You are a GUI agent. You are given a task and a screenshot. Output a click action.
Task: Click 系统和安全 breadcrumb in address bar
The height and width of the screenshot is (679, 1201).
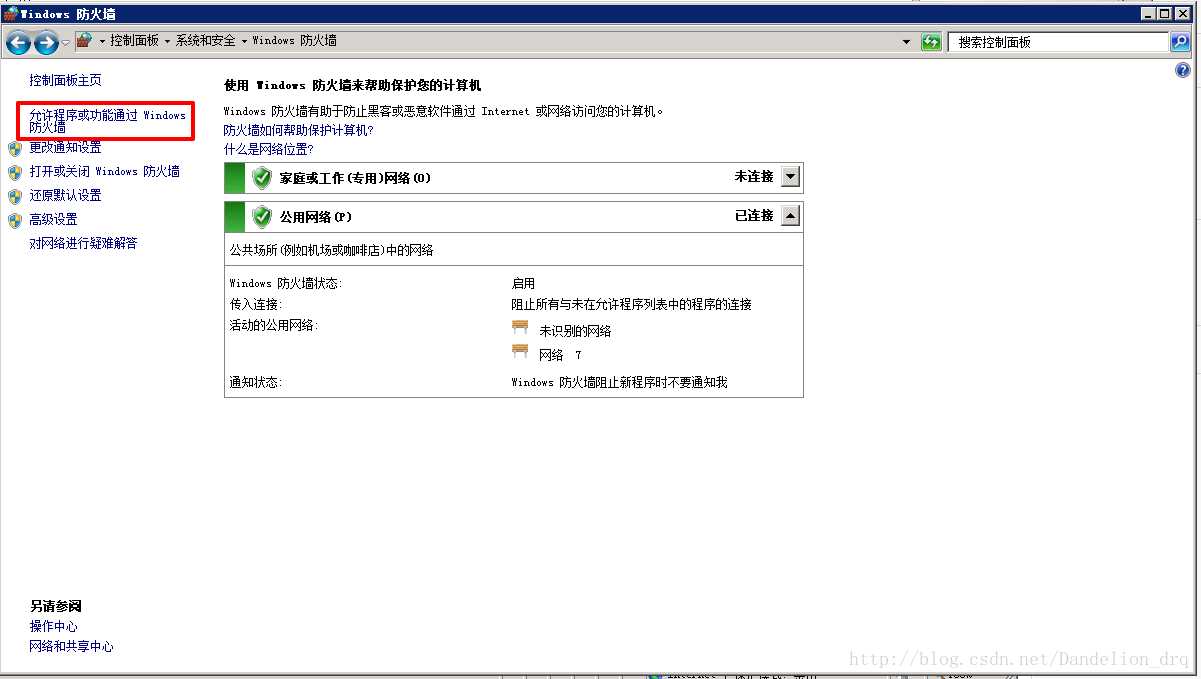pos(206,41)
